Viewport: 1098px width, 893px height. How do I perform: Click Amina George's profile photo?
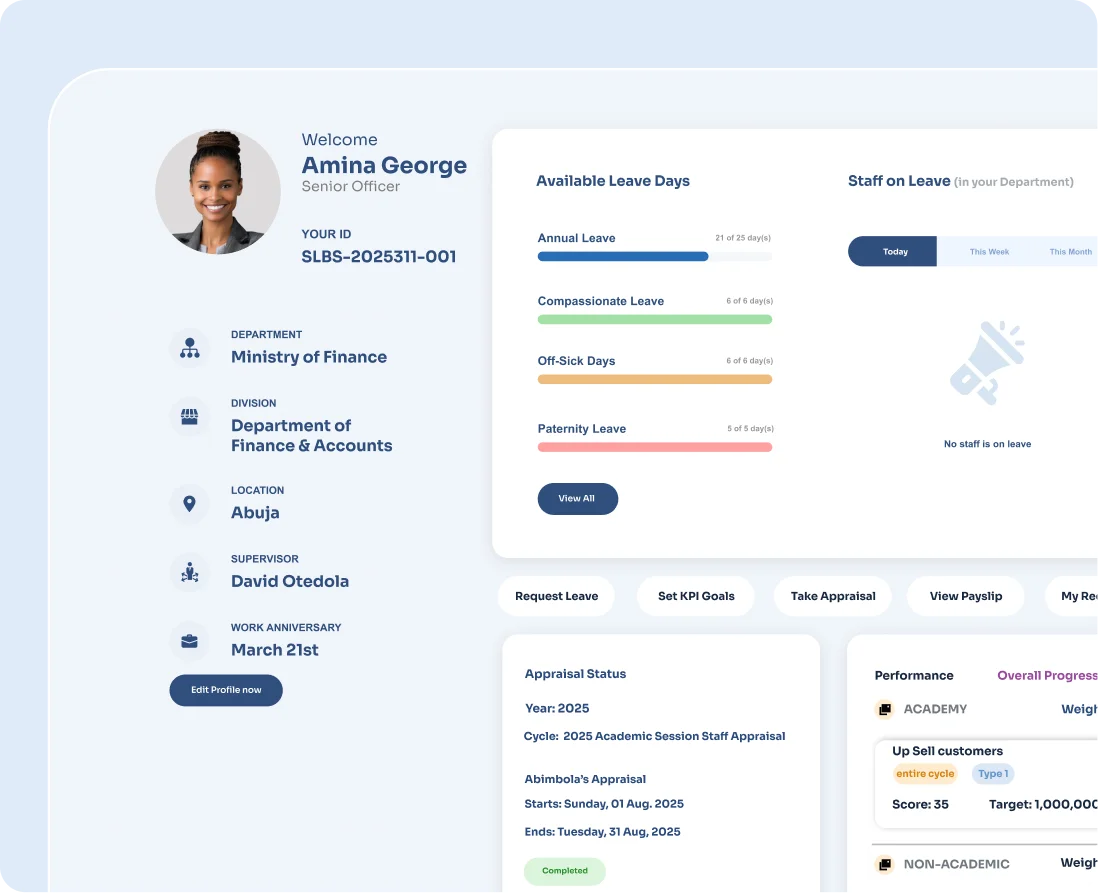[217, 192]
